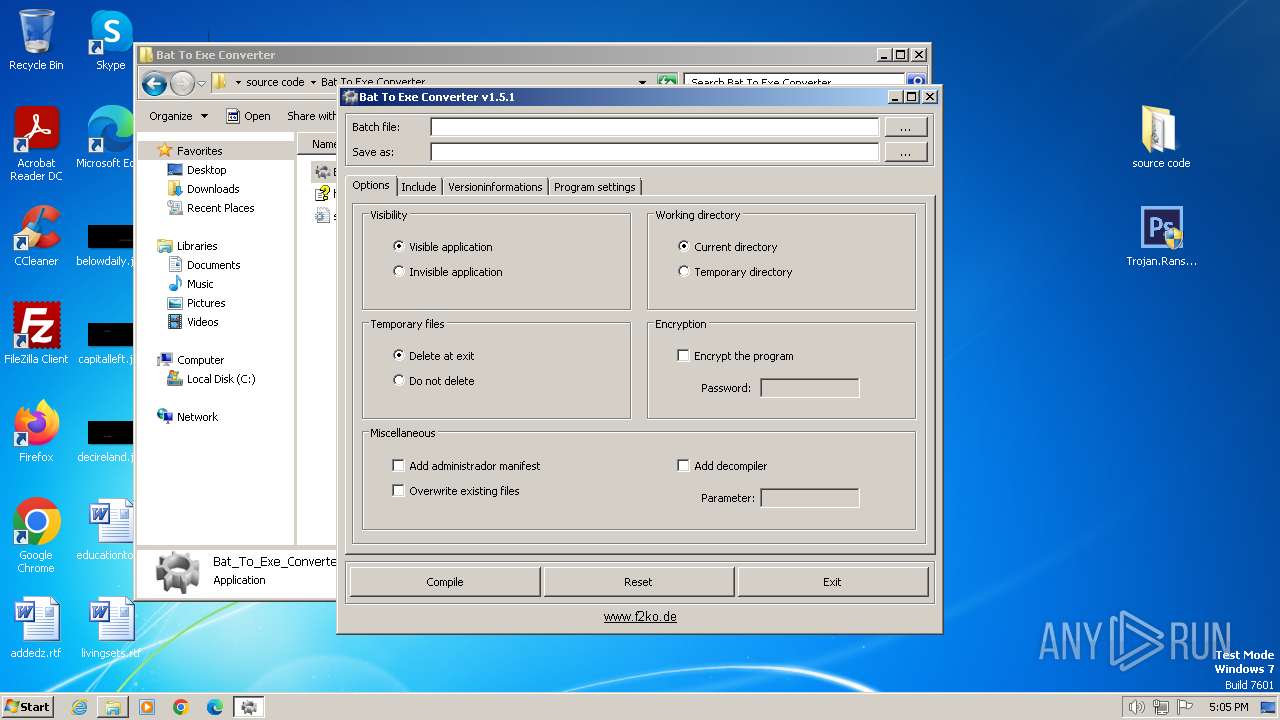
Task: Click the volume icon in system tray
Action: [x=1136, y=707]
